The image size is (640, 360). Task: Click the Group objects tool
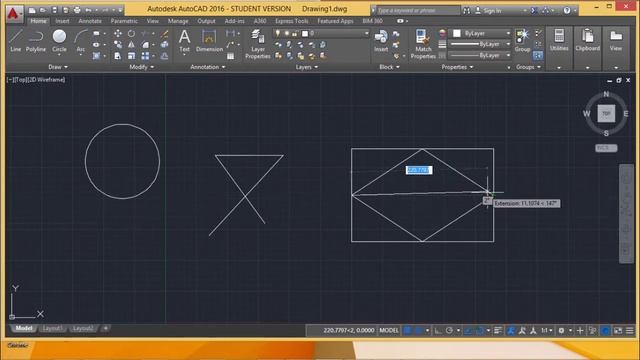[522, 40]
